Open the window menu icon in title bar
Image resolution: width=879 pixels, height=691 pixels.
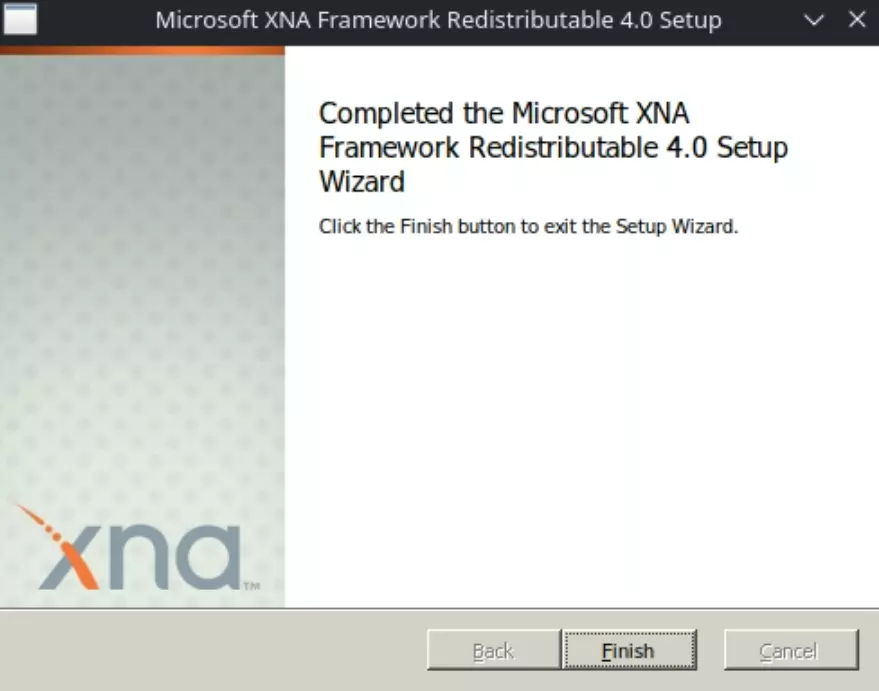(x=19, y=19)
